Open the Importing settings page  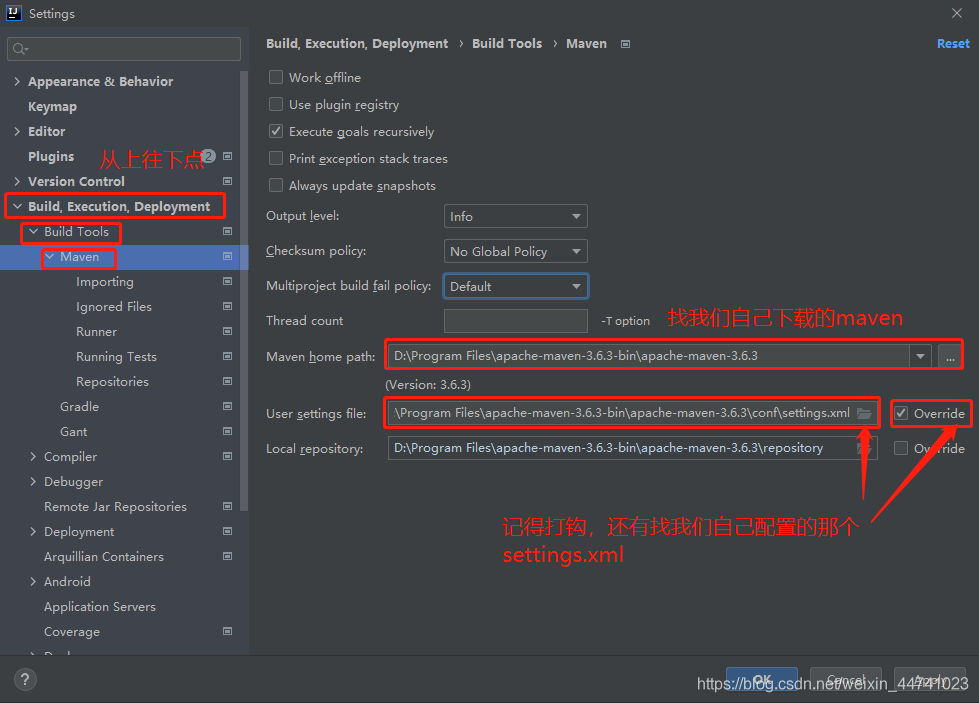(105, 282)
